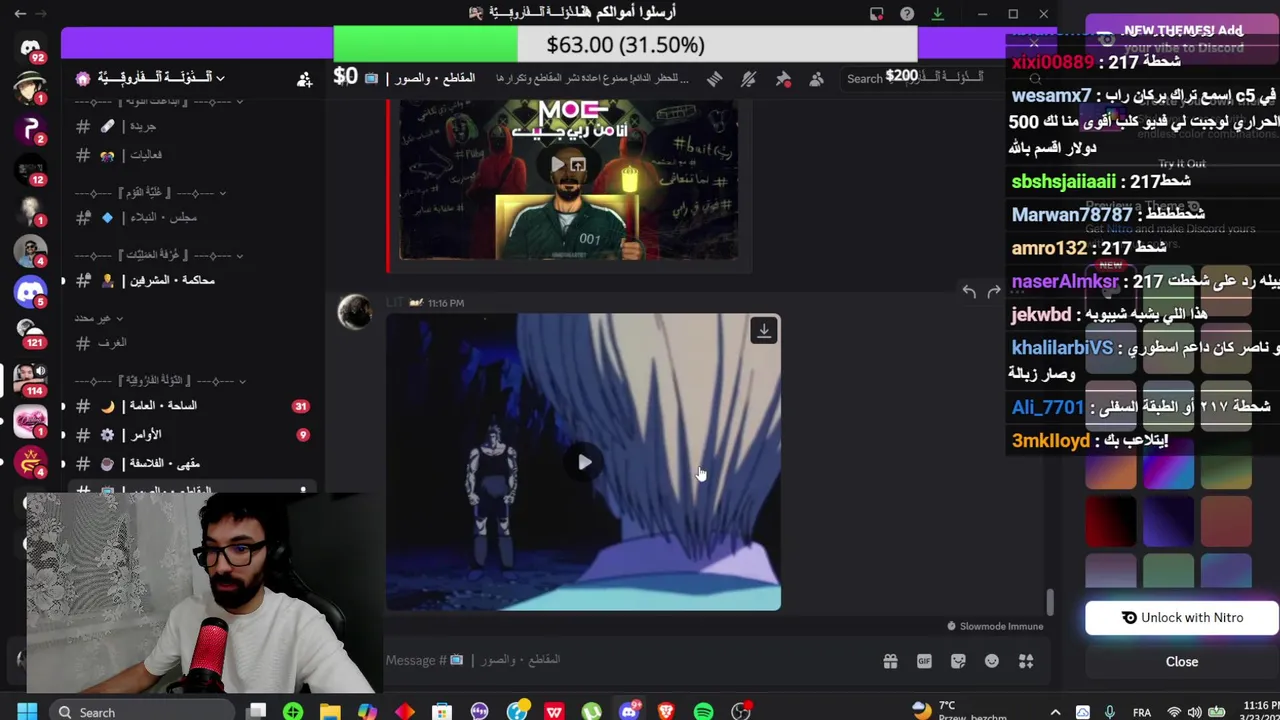Image resolution: width=1280 pixels, height=720 pixels.
Task: Click the Try it Out button
Action: pos(1182,164)
